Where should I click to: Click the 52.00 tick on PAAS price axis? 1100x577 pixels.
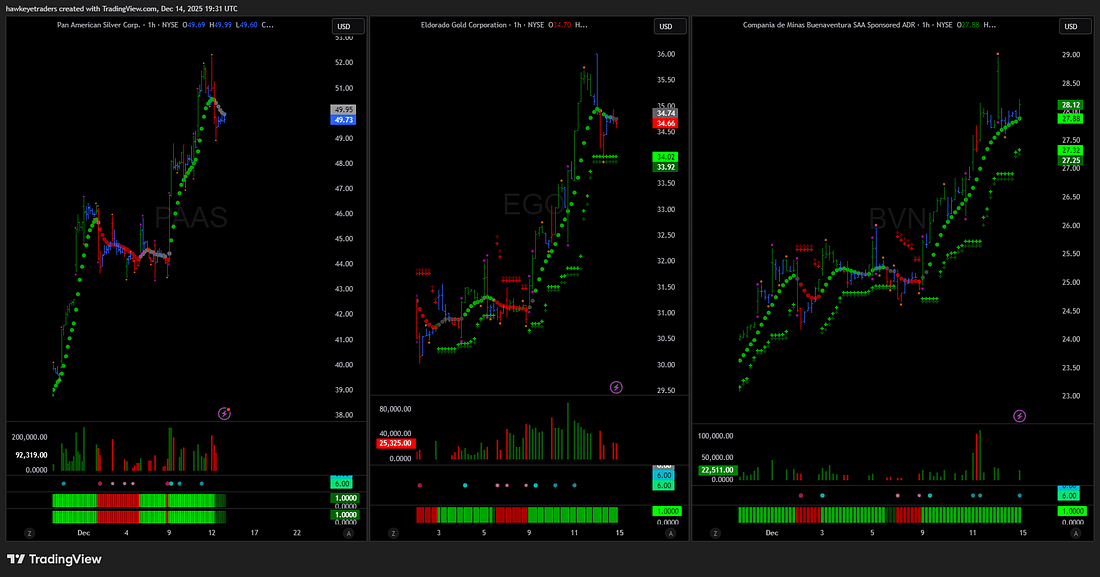[x=344, y=62]
